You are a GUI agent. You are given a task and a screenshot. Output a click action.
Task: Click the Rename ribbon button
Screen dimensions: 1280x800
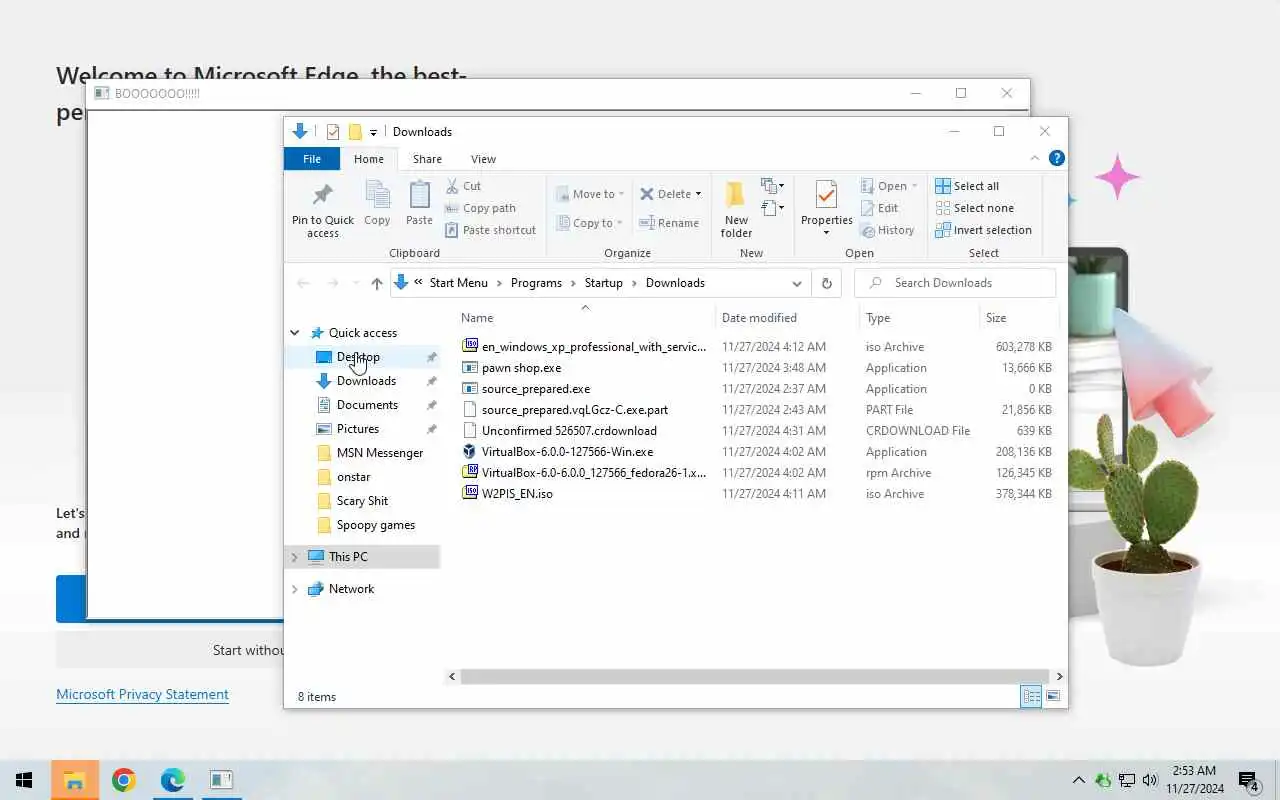[669, 223]
